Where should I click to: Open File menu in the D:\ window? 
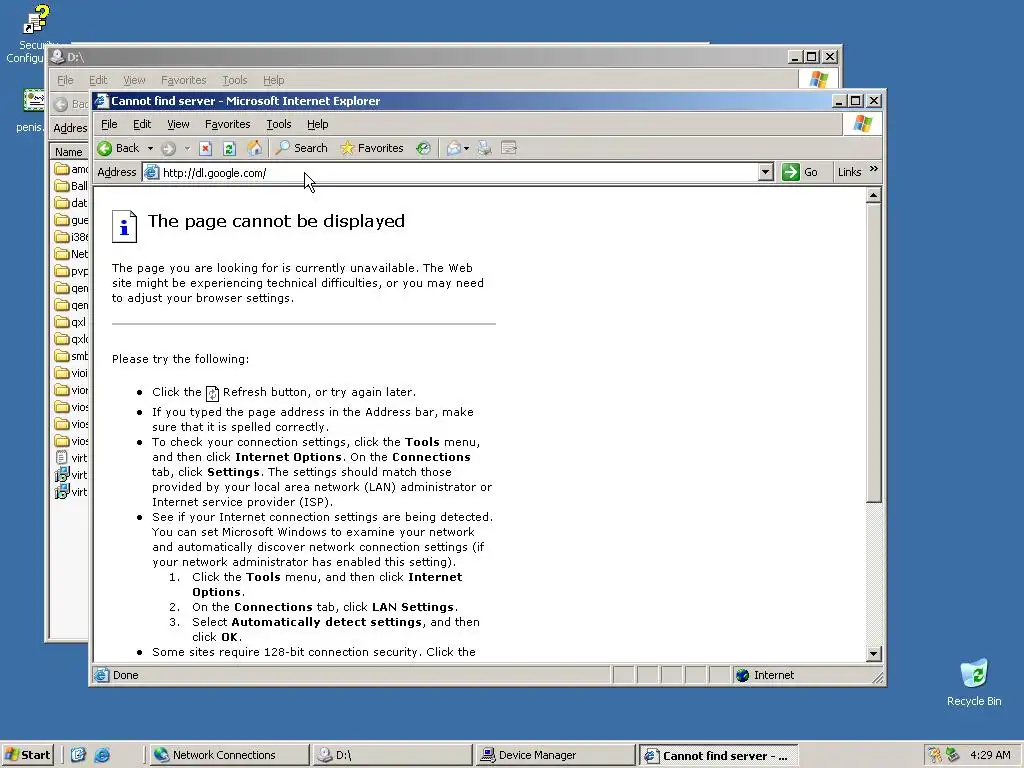[x=65, y=80]
